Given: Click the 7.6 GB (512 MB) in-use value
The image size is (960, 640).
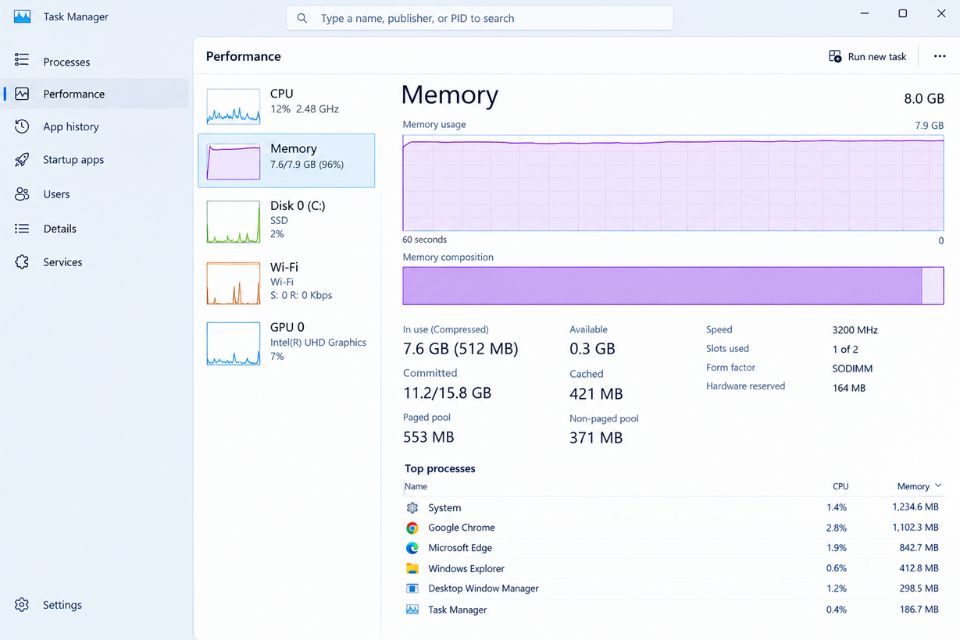Looking at the screenshot, I should 460,348.
